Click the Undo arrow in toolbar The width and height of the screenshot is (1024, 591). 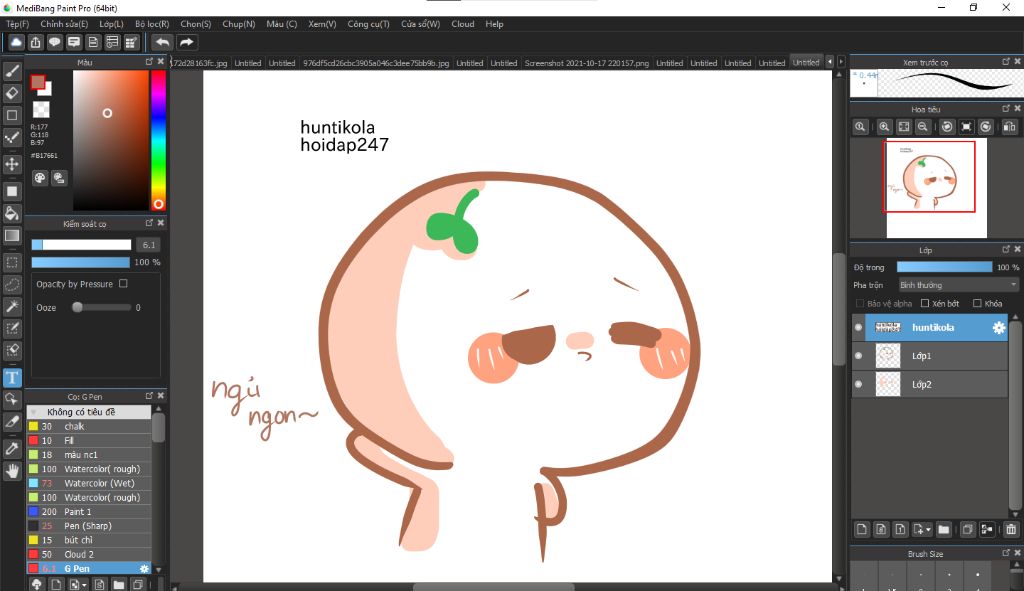162,42
